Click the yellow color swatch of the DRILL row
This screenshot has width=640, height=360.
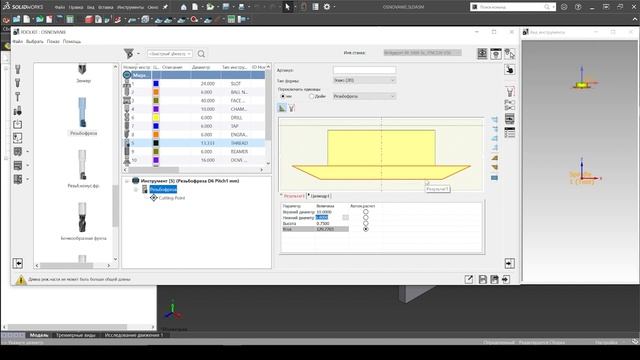coord(156,118)
